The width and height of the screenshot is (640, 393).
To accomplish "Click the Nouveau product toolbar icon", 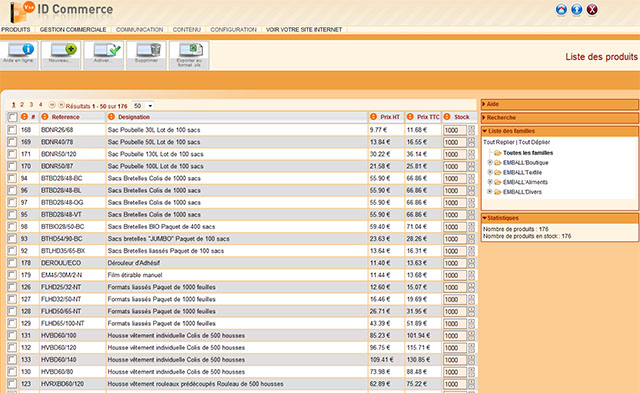I will click(x=61, y=55).
